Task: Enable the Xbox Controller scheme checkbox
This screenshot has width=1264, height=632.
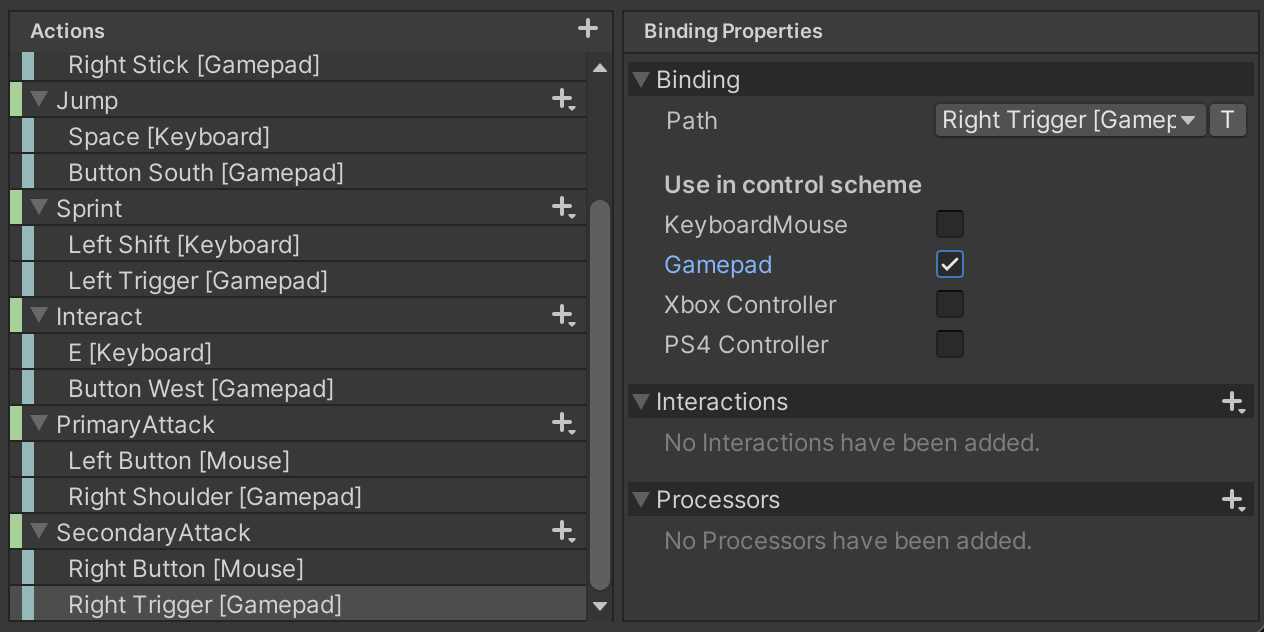Action: 949,304
